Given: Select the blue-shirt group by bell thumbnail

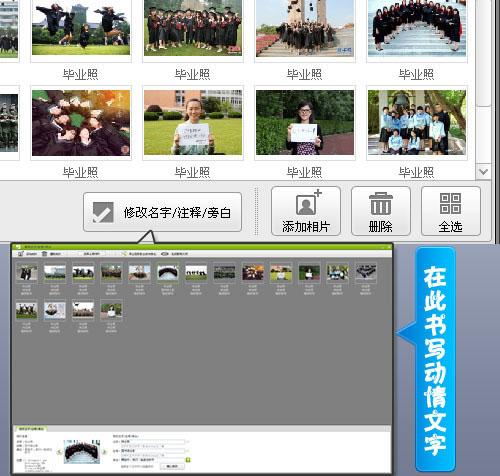Looking at the screenshot, I should click(x=417, y=122).
